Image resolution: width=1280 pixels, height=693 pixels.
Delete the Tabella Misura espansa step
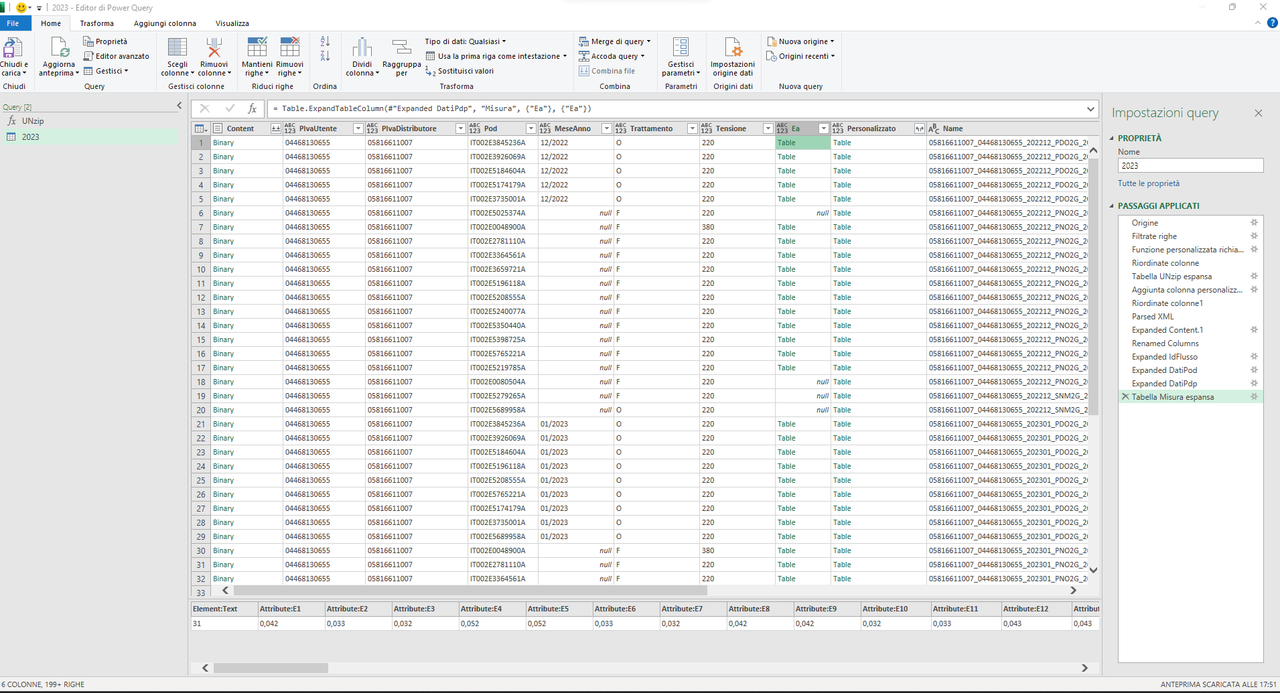1125,397
